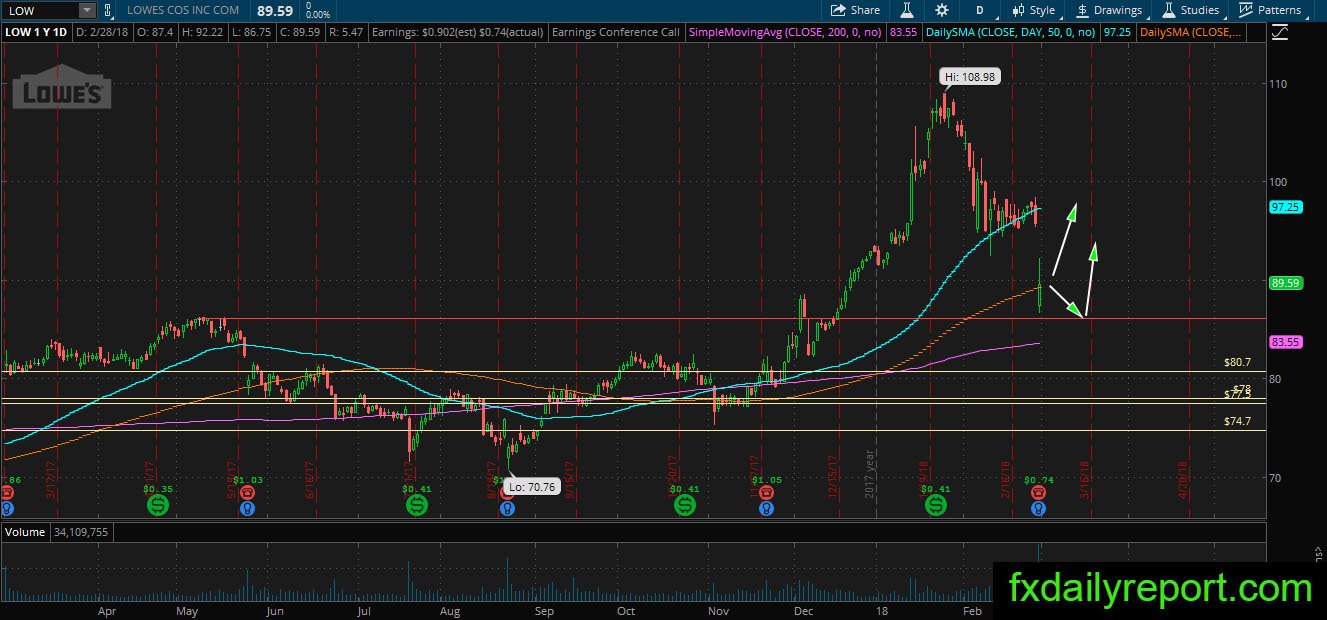This screenshot has width=1327, height=620.
Task: Select the DailySMA (CLOSE, DAY, 50, 0, no) label
Action: point(1010,32)
